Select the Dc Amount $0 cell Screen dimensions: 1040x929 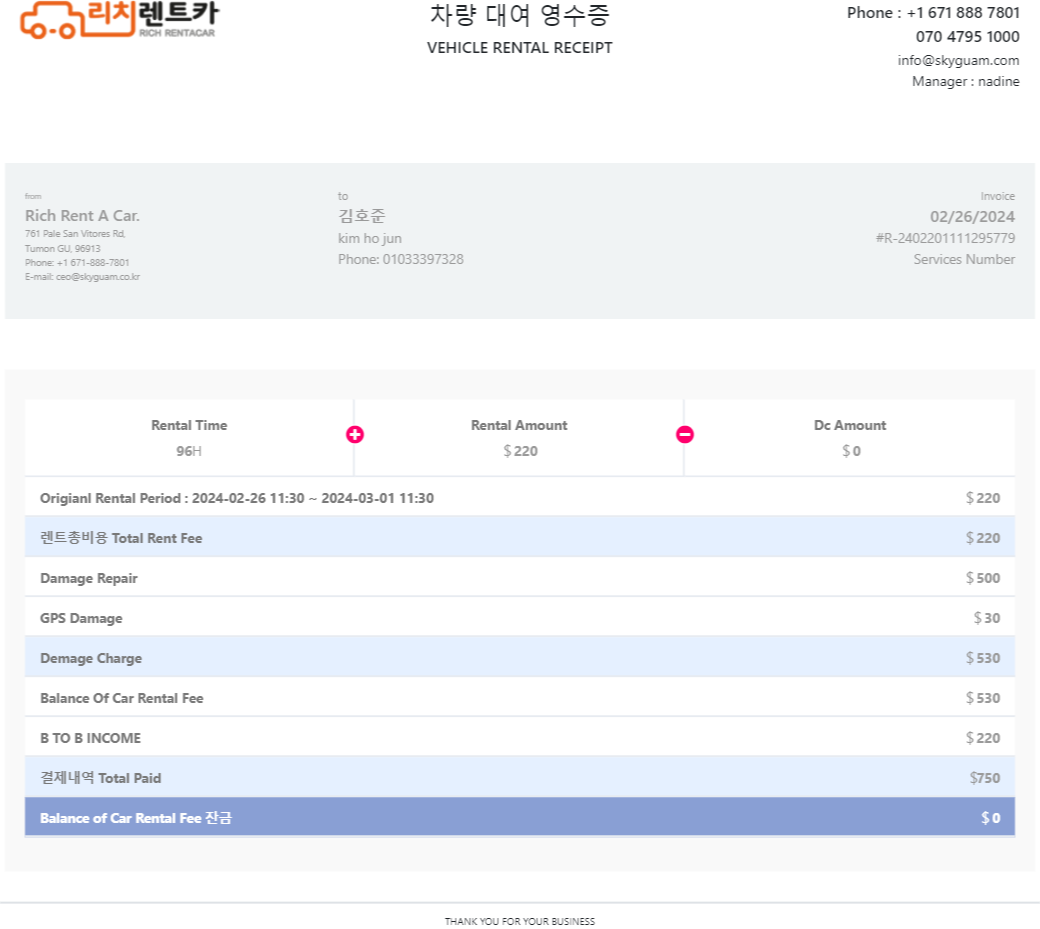pyautogui.click(x=850, y=438)
